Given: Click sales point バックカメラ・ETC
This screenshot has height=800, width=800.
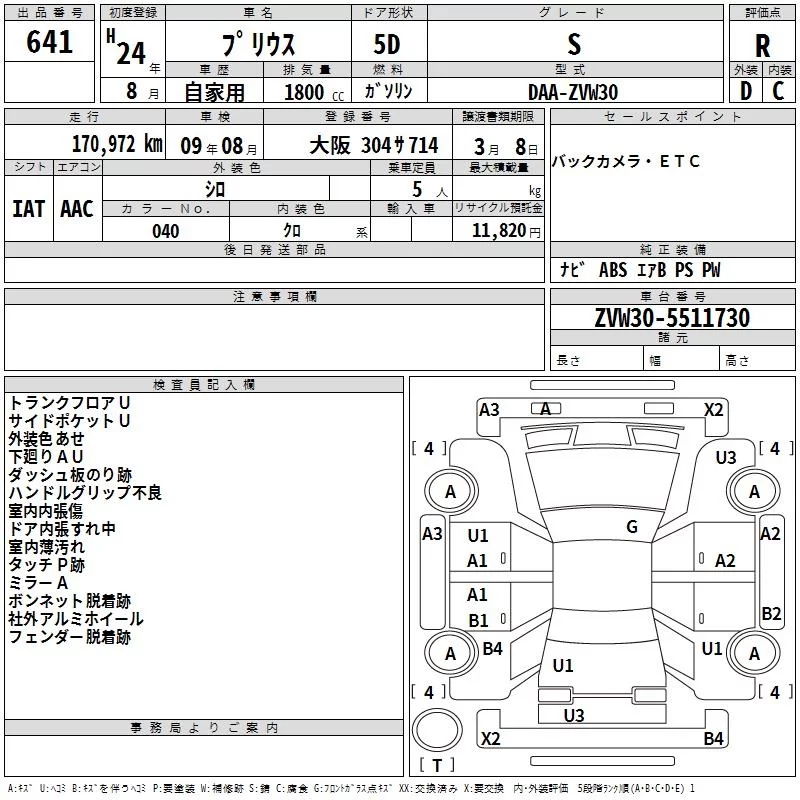Looking at the screenshot, I should point(626,161).
